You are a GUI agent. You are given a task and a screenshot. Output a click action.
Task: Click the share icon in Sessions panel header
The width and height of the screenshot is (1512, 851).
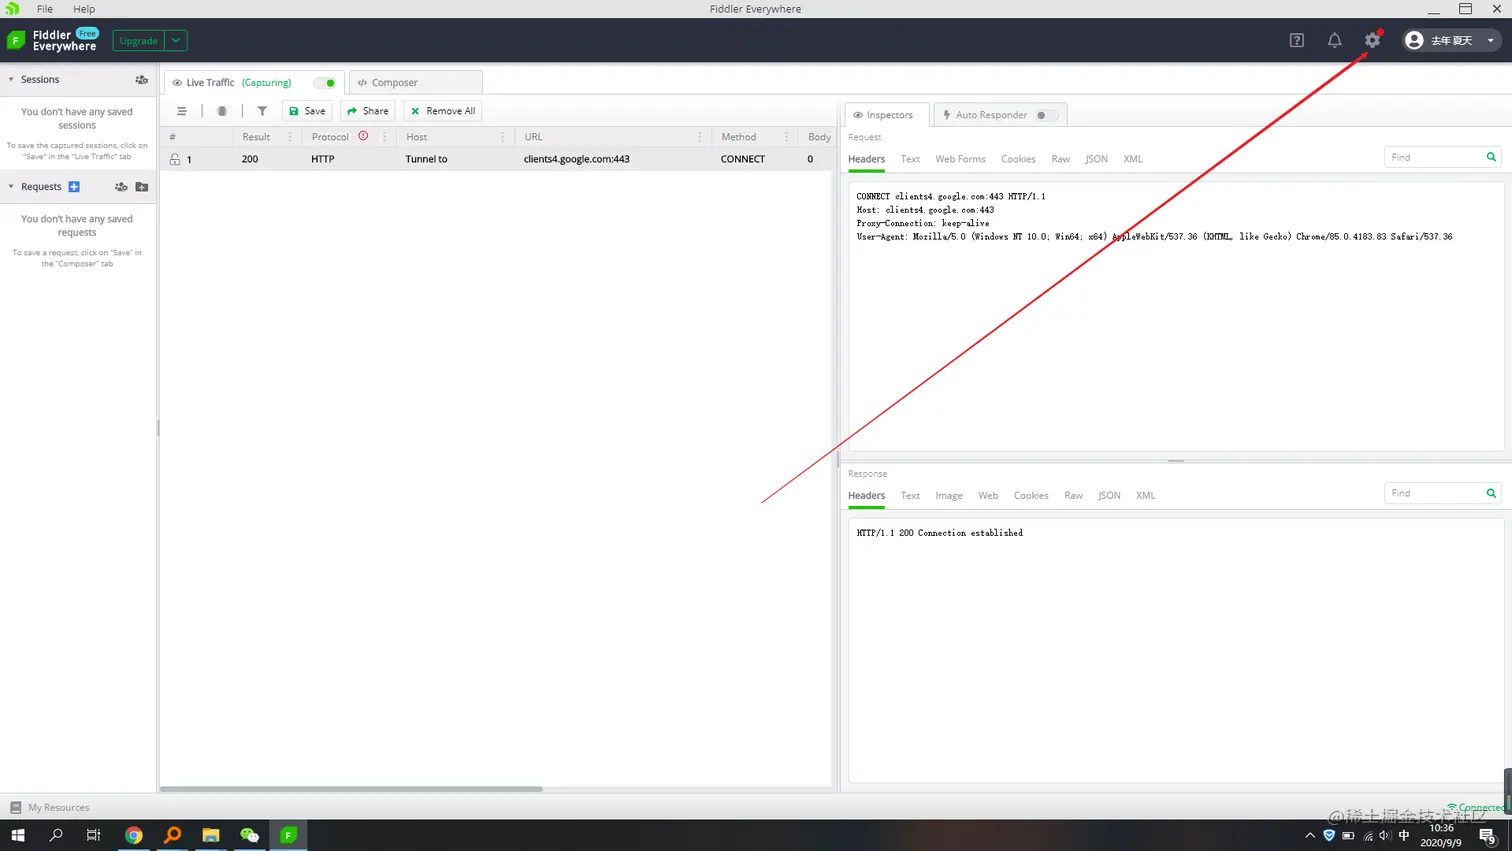click(142, 79)
